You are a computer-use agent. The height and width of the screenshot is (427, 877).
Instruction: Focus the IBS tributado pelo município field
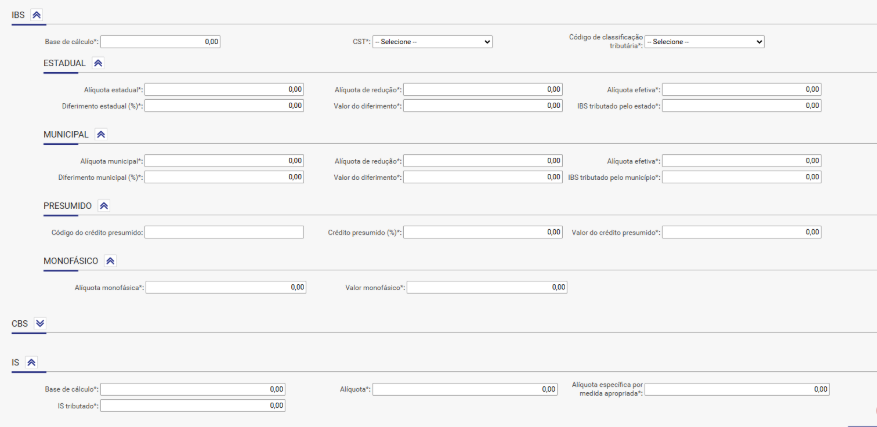coord(741,177)
